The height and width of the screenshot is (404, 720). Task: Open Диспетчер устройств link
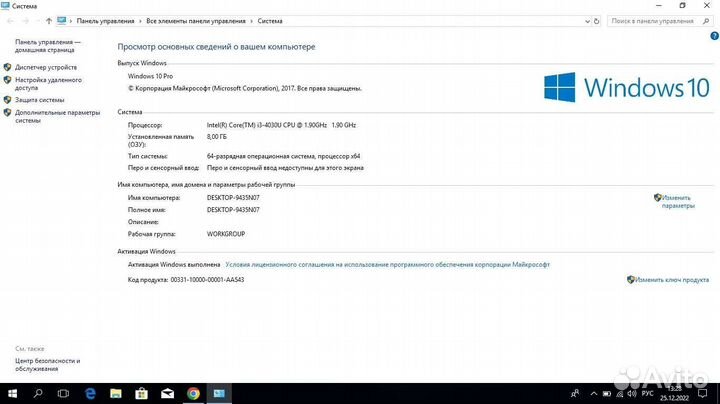[x=46, y=67]
